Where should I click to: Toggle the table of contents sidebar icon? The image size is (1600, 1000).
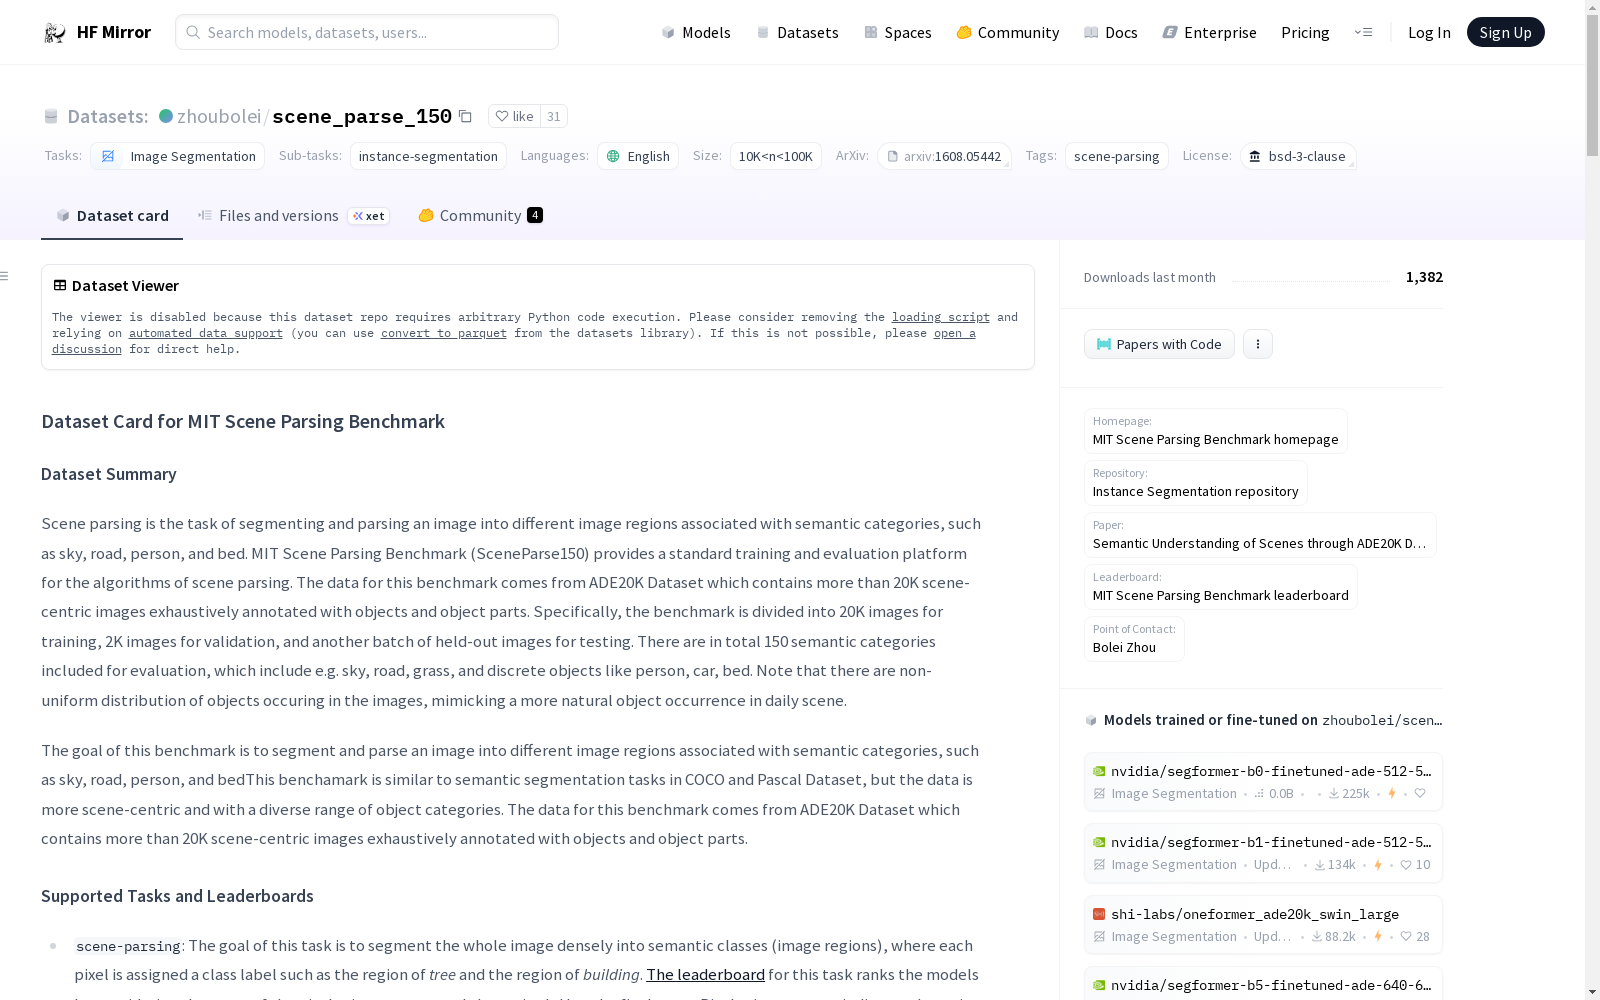[5, 276]
